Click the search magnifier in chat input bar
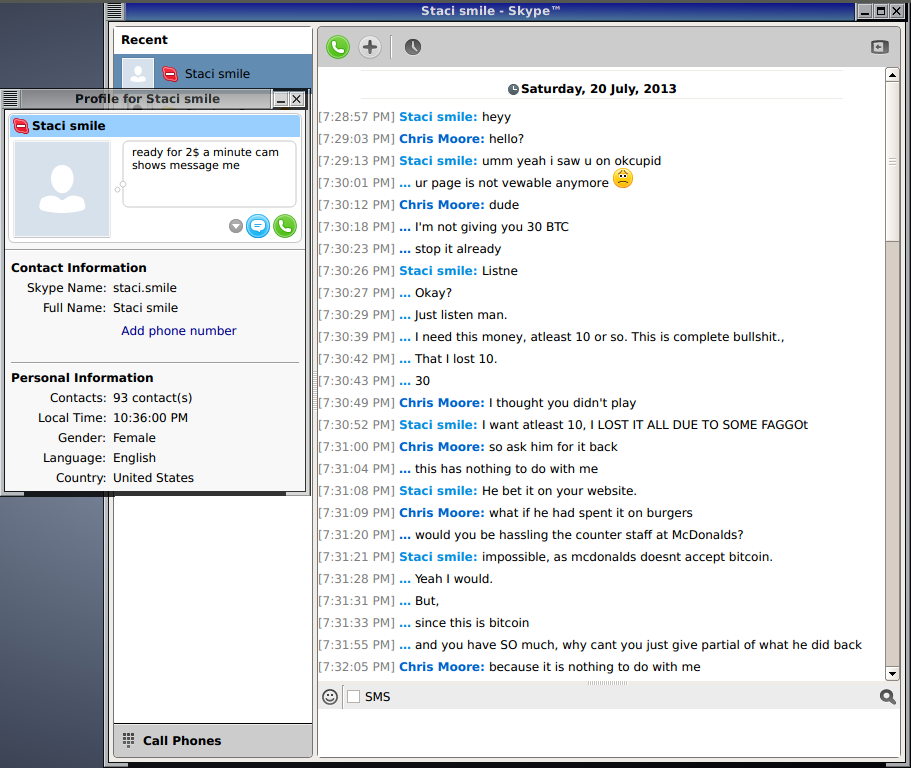The width and height of the screenshot is (911, 768). [887, 697]
